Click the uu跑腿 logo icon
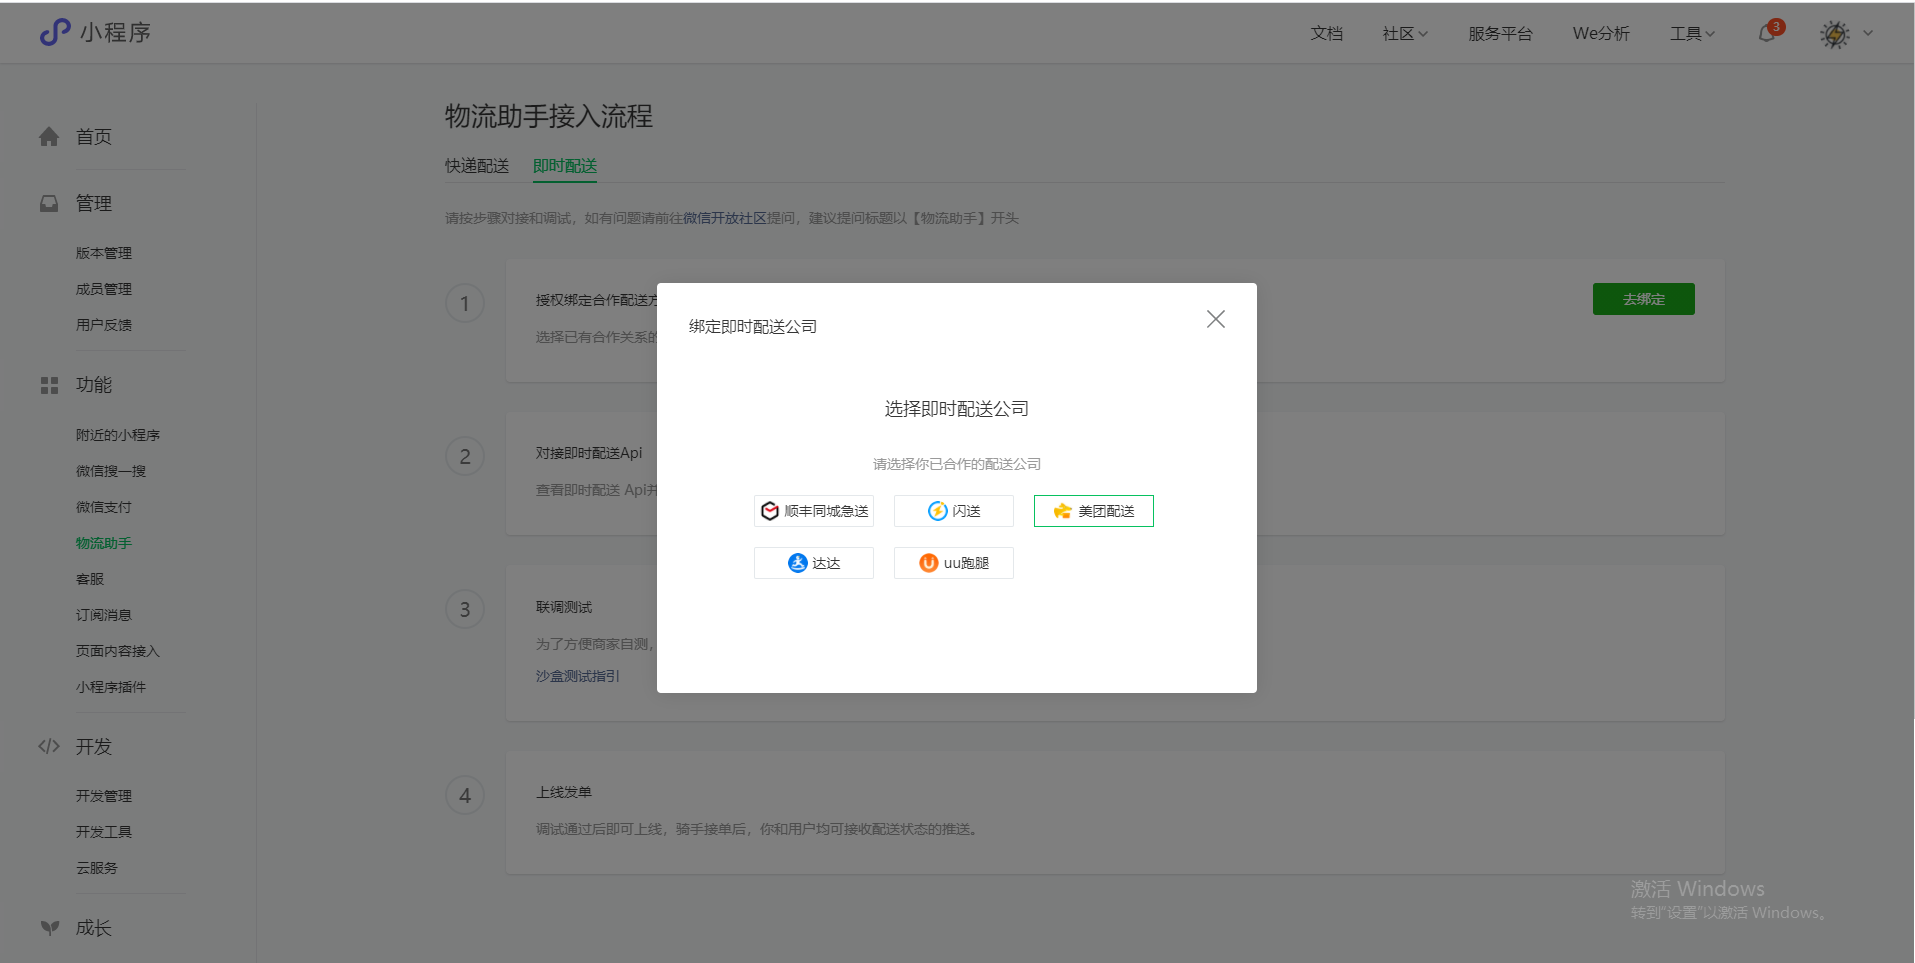This screenshot has height=963, width=1915. (929, 563)
